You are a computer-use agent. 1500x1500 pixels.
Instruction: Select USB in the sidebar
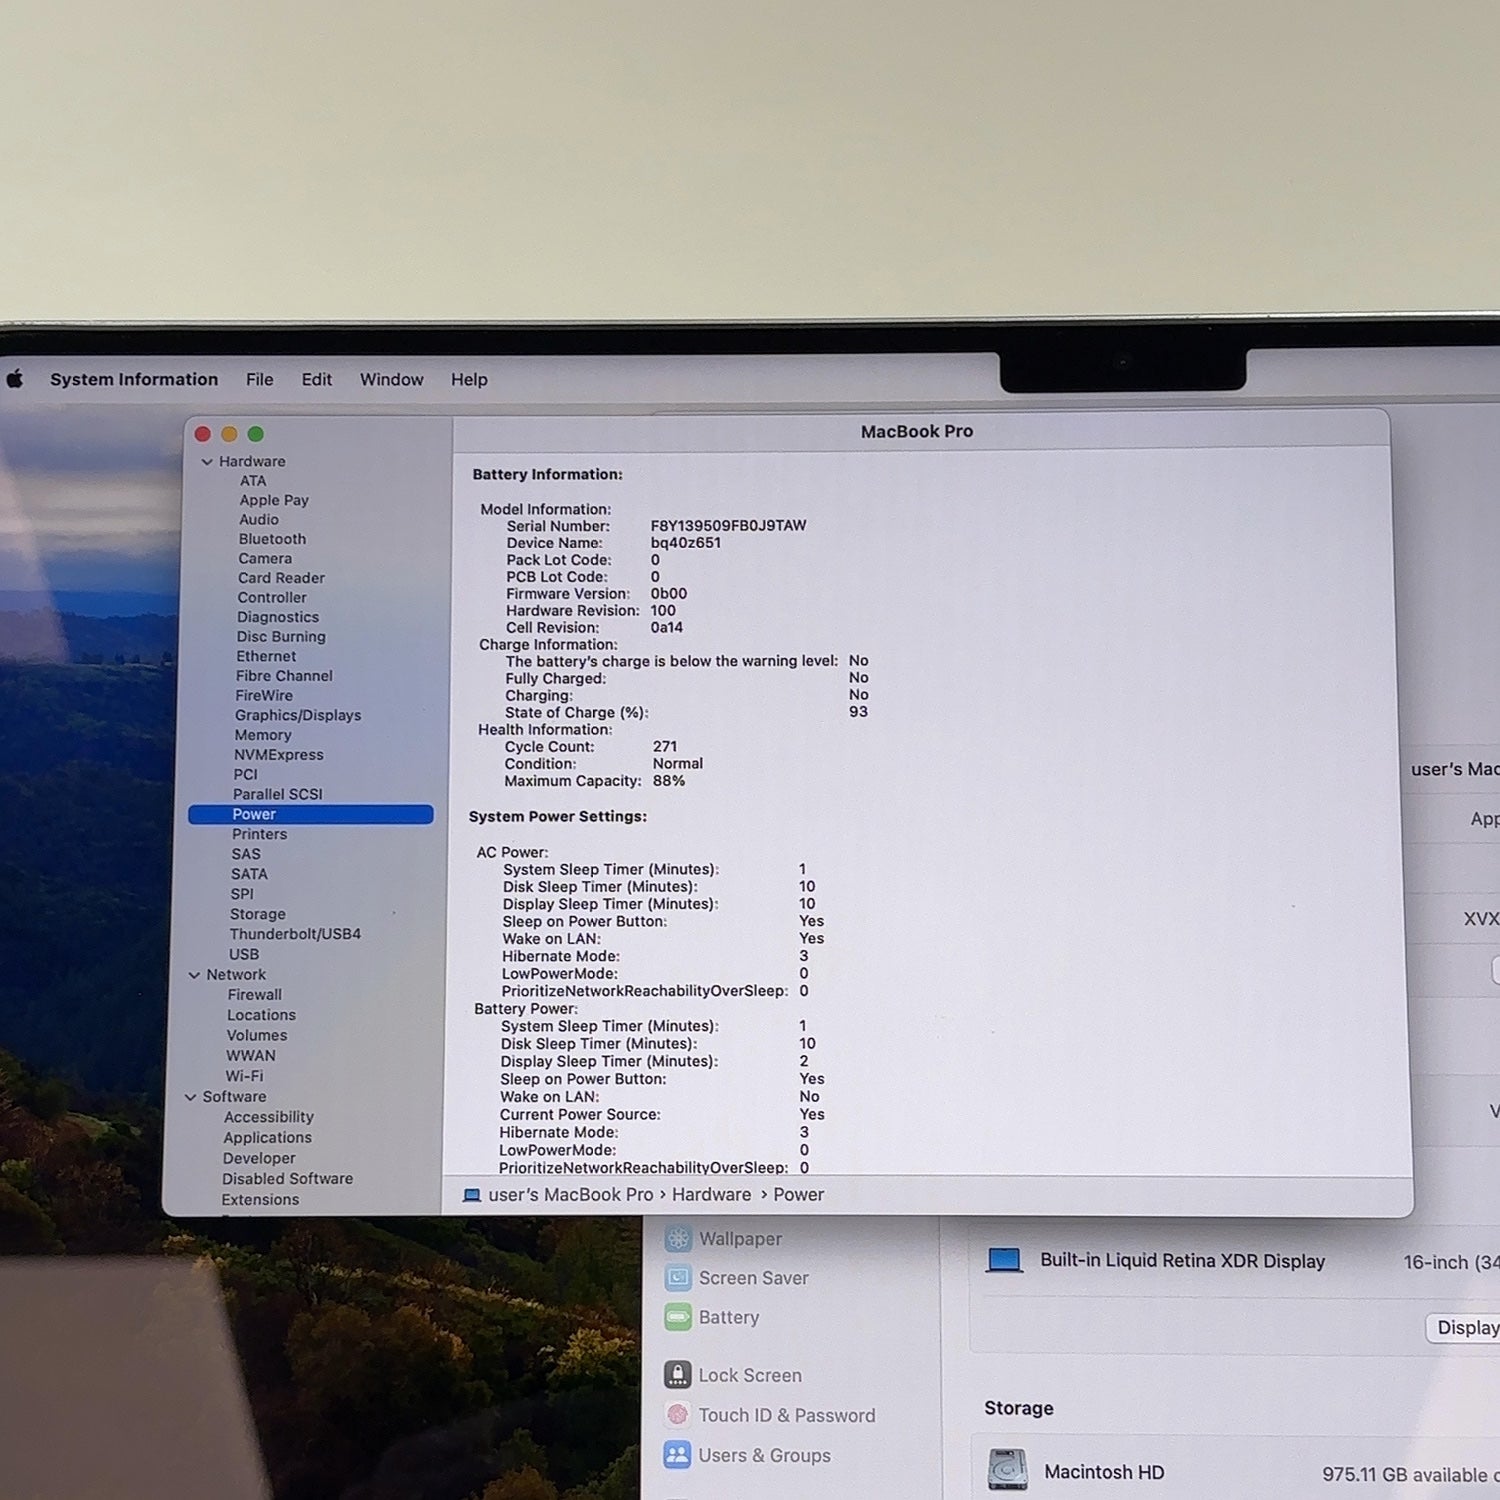click(x=244, y=954)
